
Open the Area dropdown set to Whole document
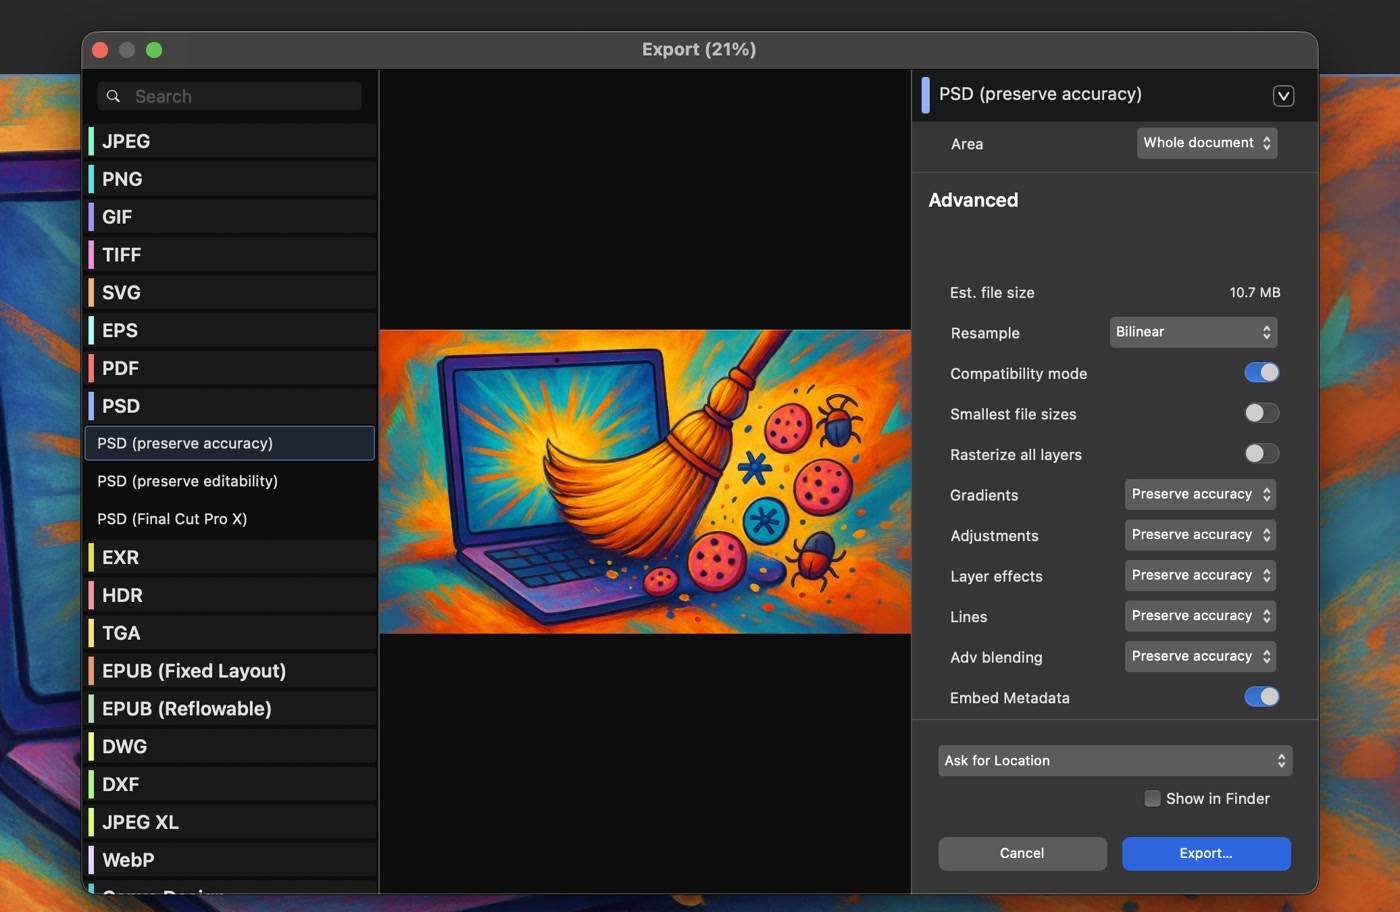pos(1207,143)
